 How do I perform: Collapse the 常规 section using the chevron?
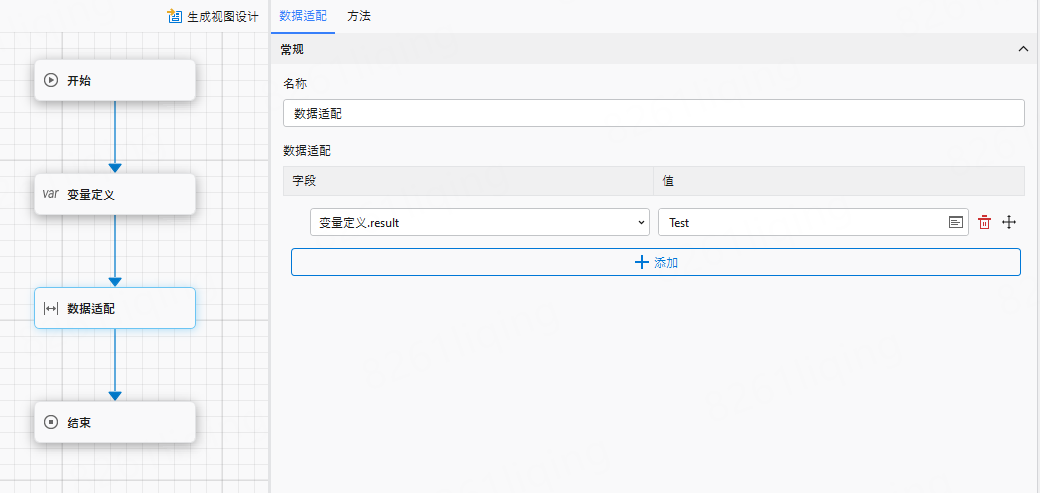pyautogui.click(x=1022, y=49)
